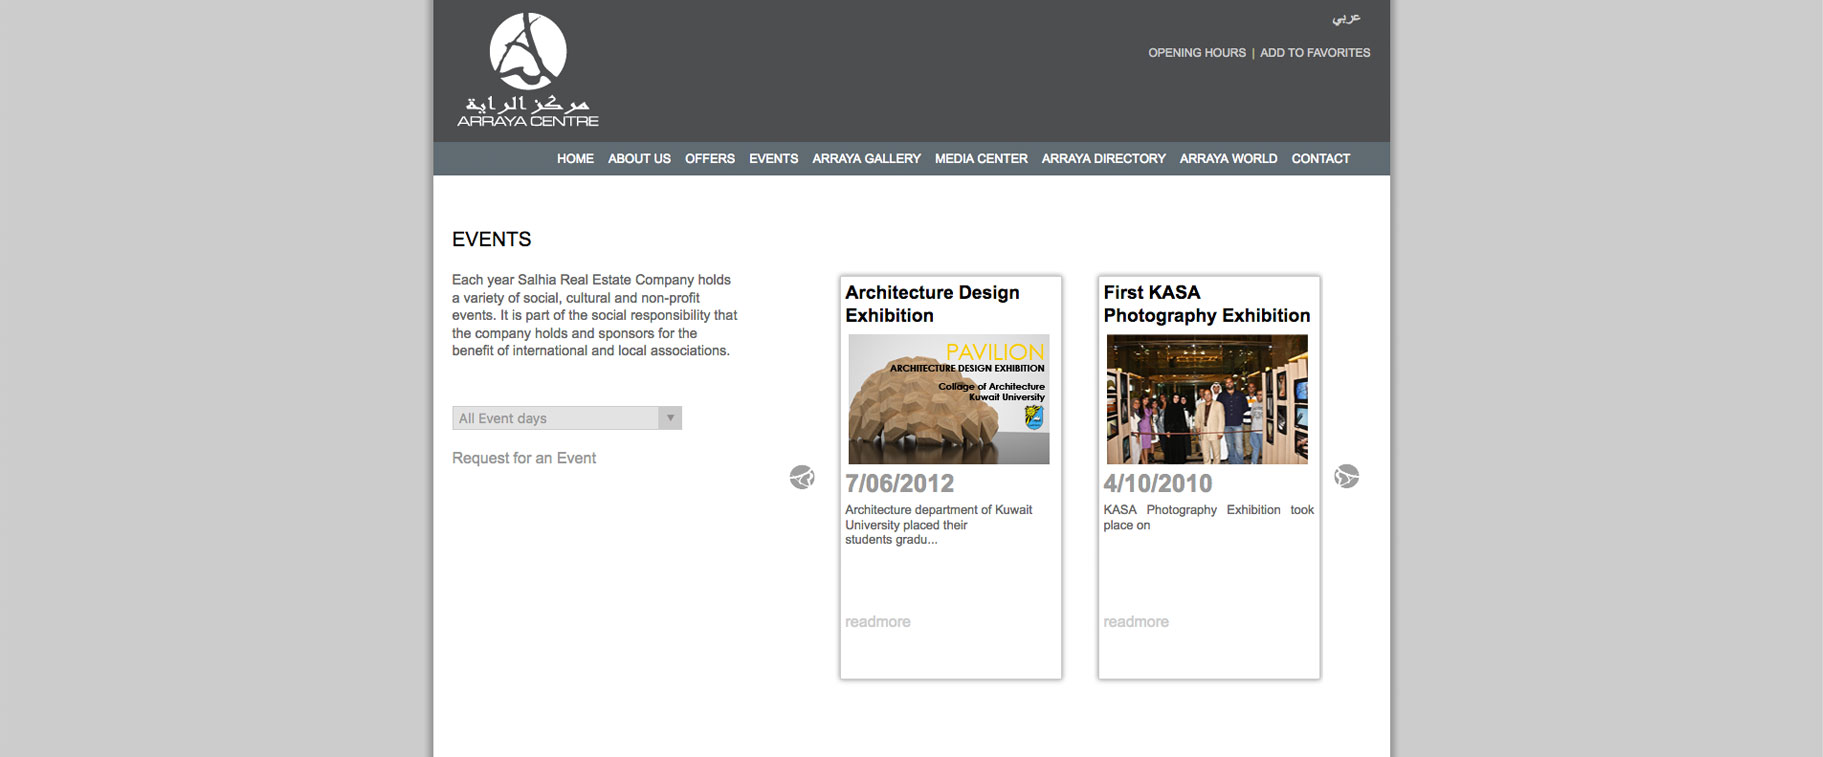Open Architecture Design Exhibition title

tap(932, 304)
